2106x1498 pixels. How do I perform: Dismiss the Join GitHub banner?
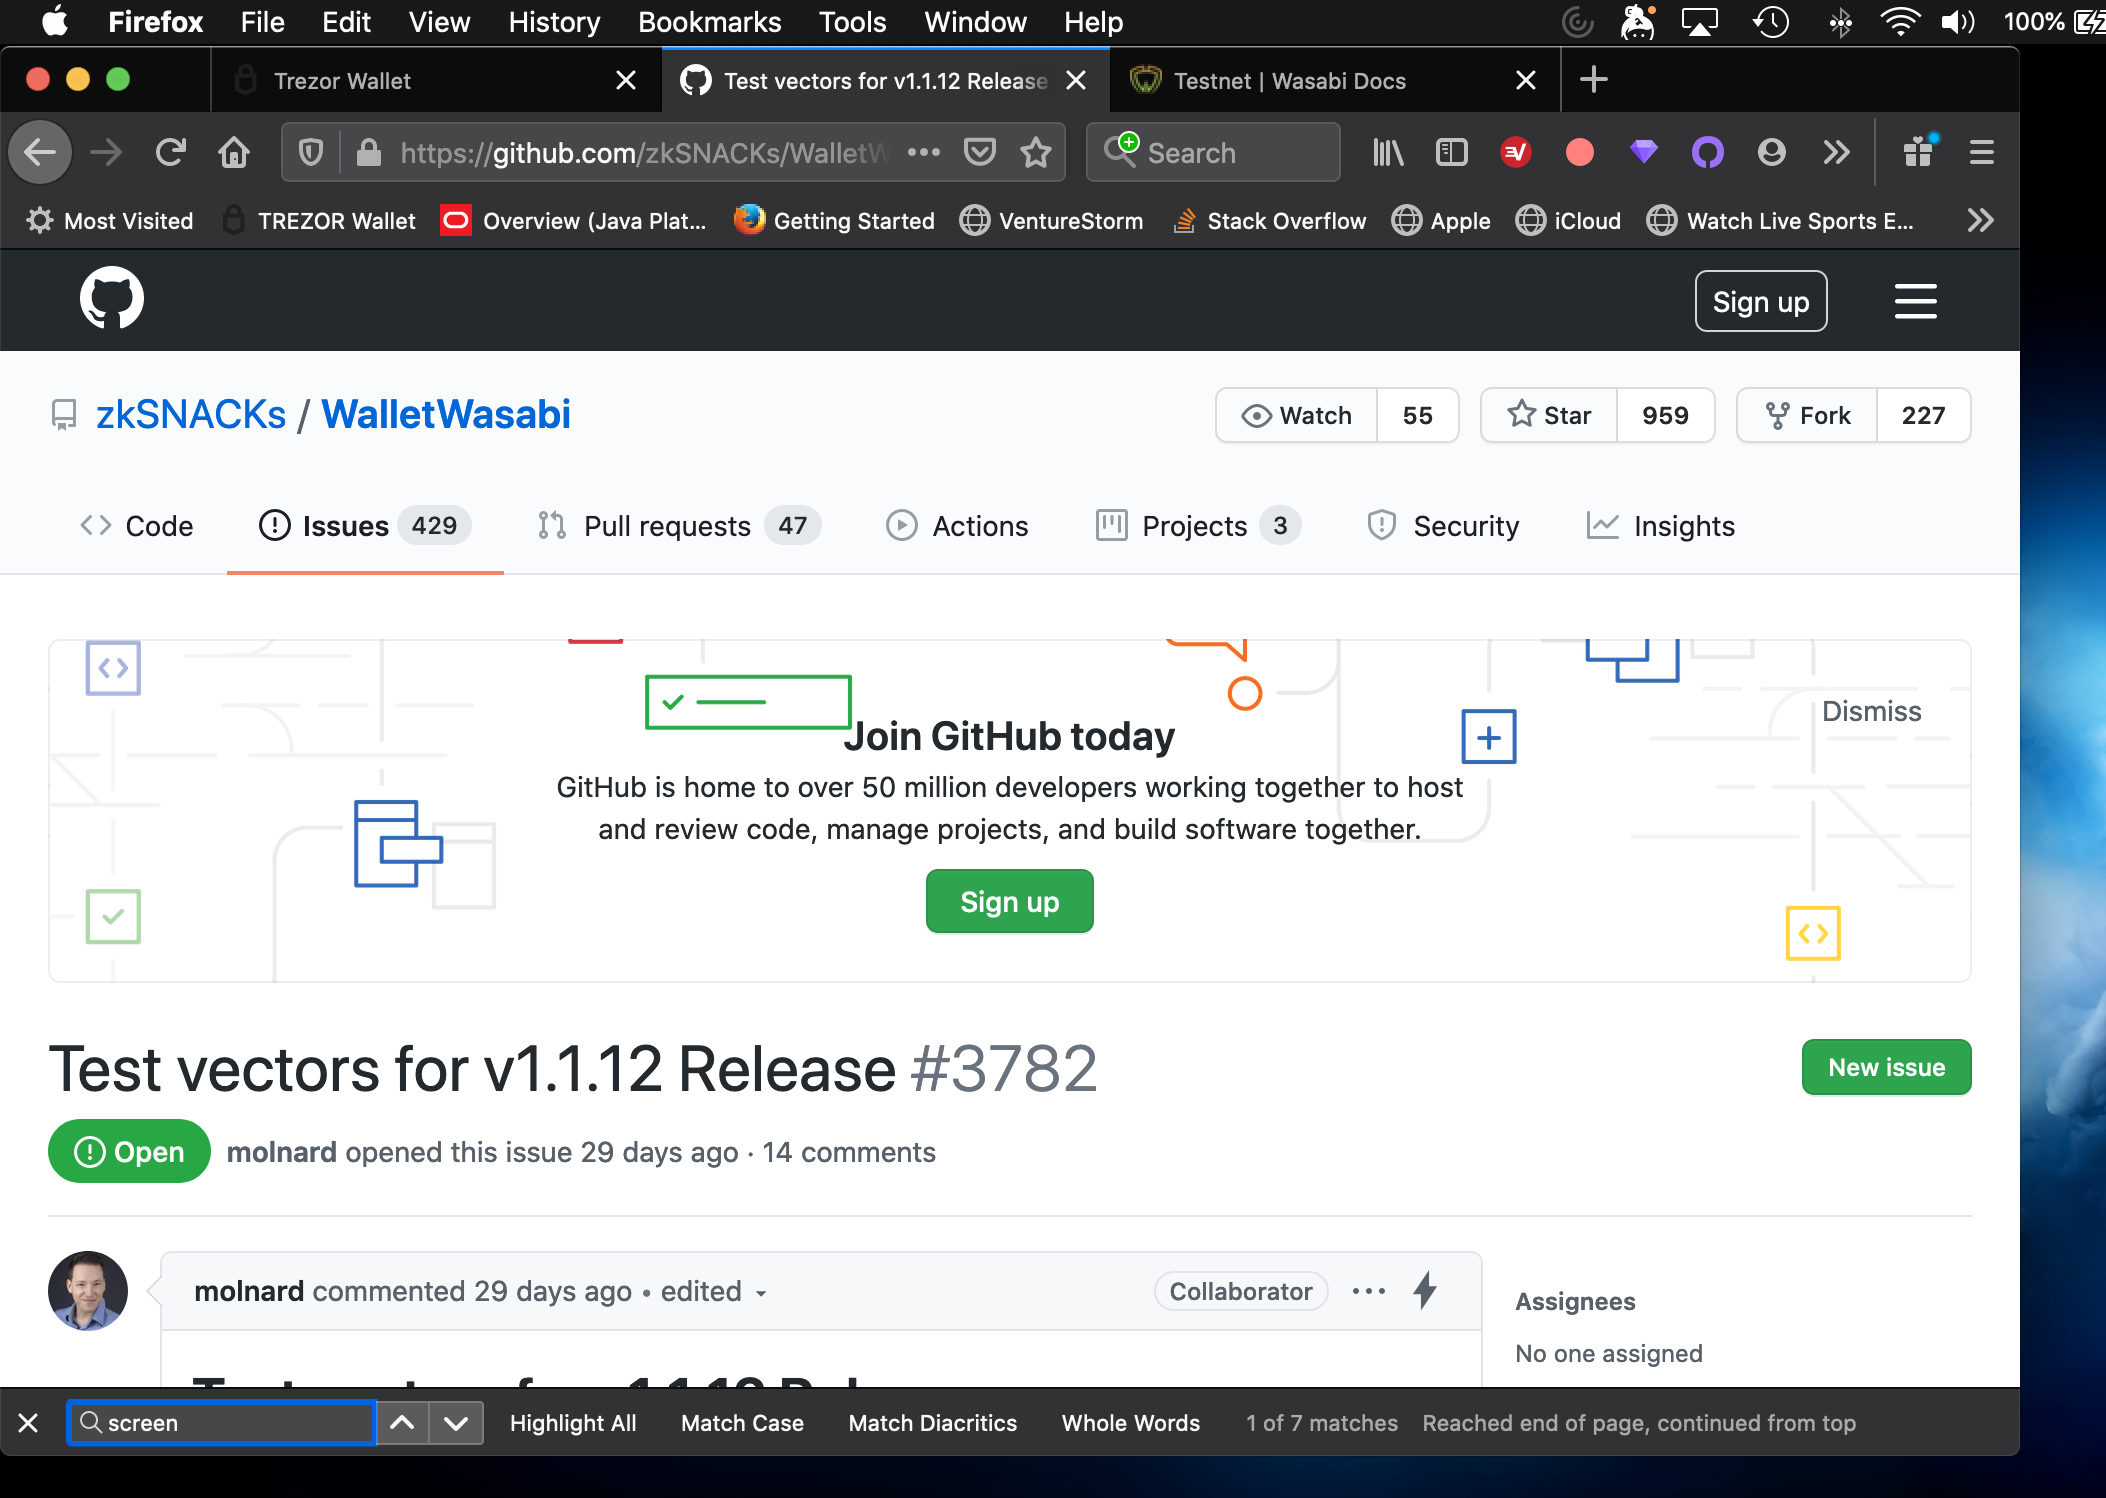1871,711
